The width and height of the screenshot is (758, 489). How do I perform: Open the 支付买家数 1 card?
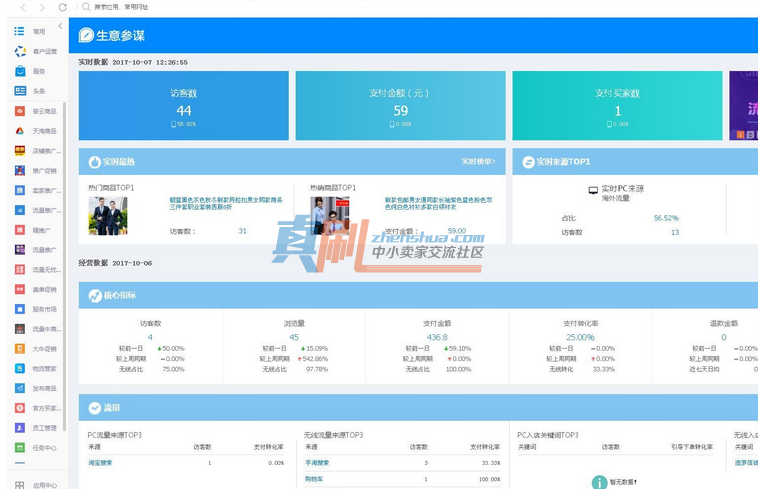tap(617, 106)
